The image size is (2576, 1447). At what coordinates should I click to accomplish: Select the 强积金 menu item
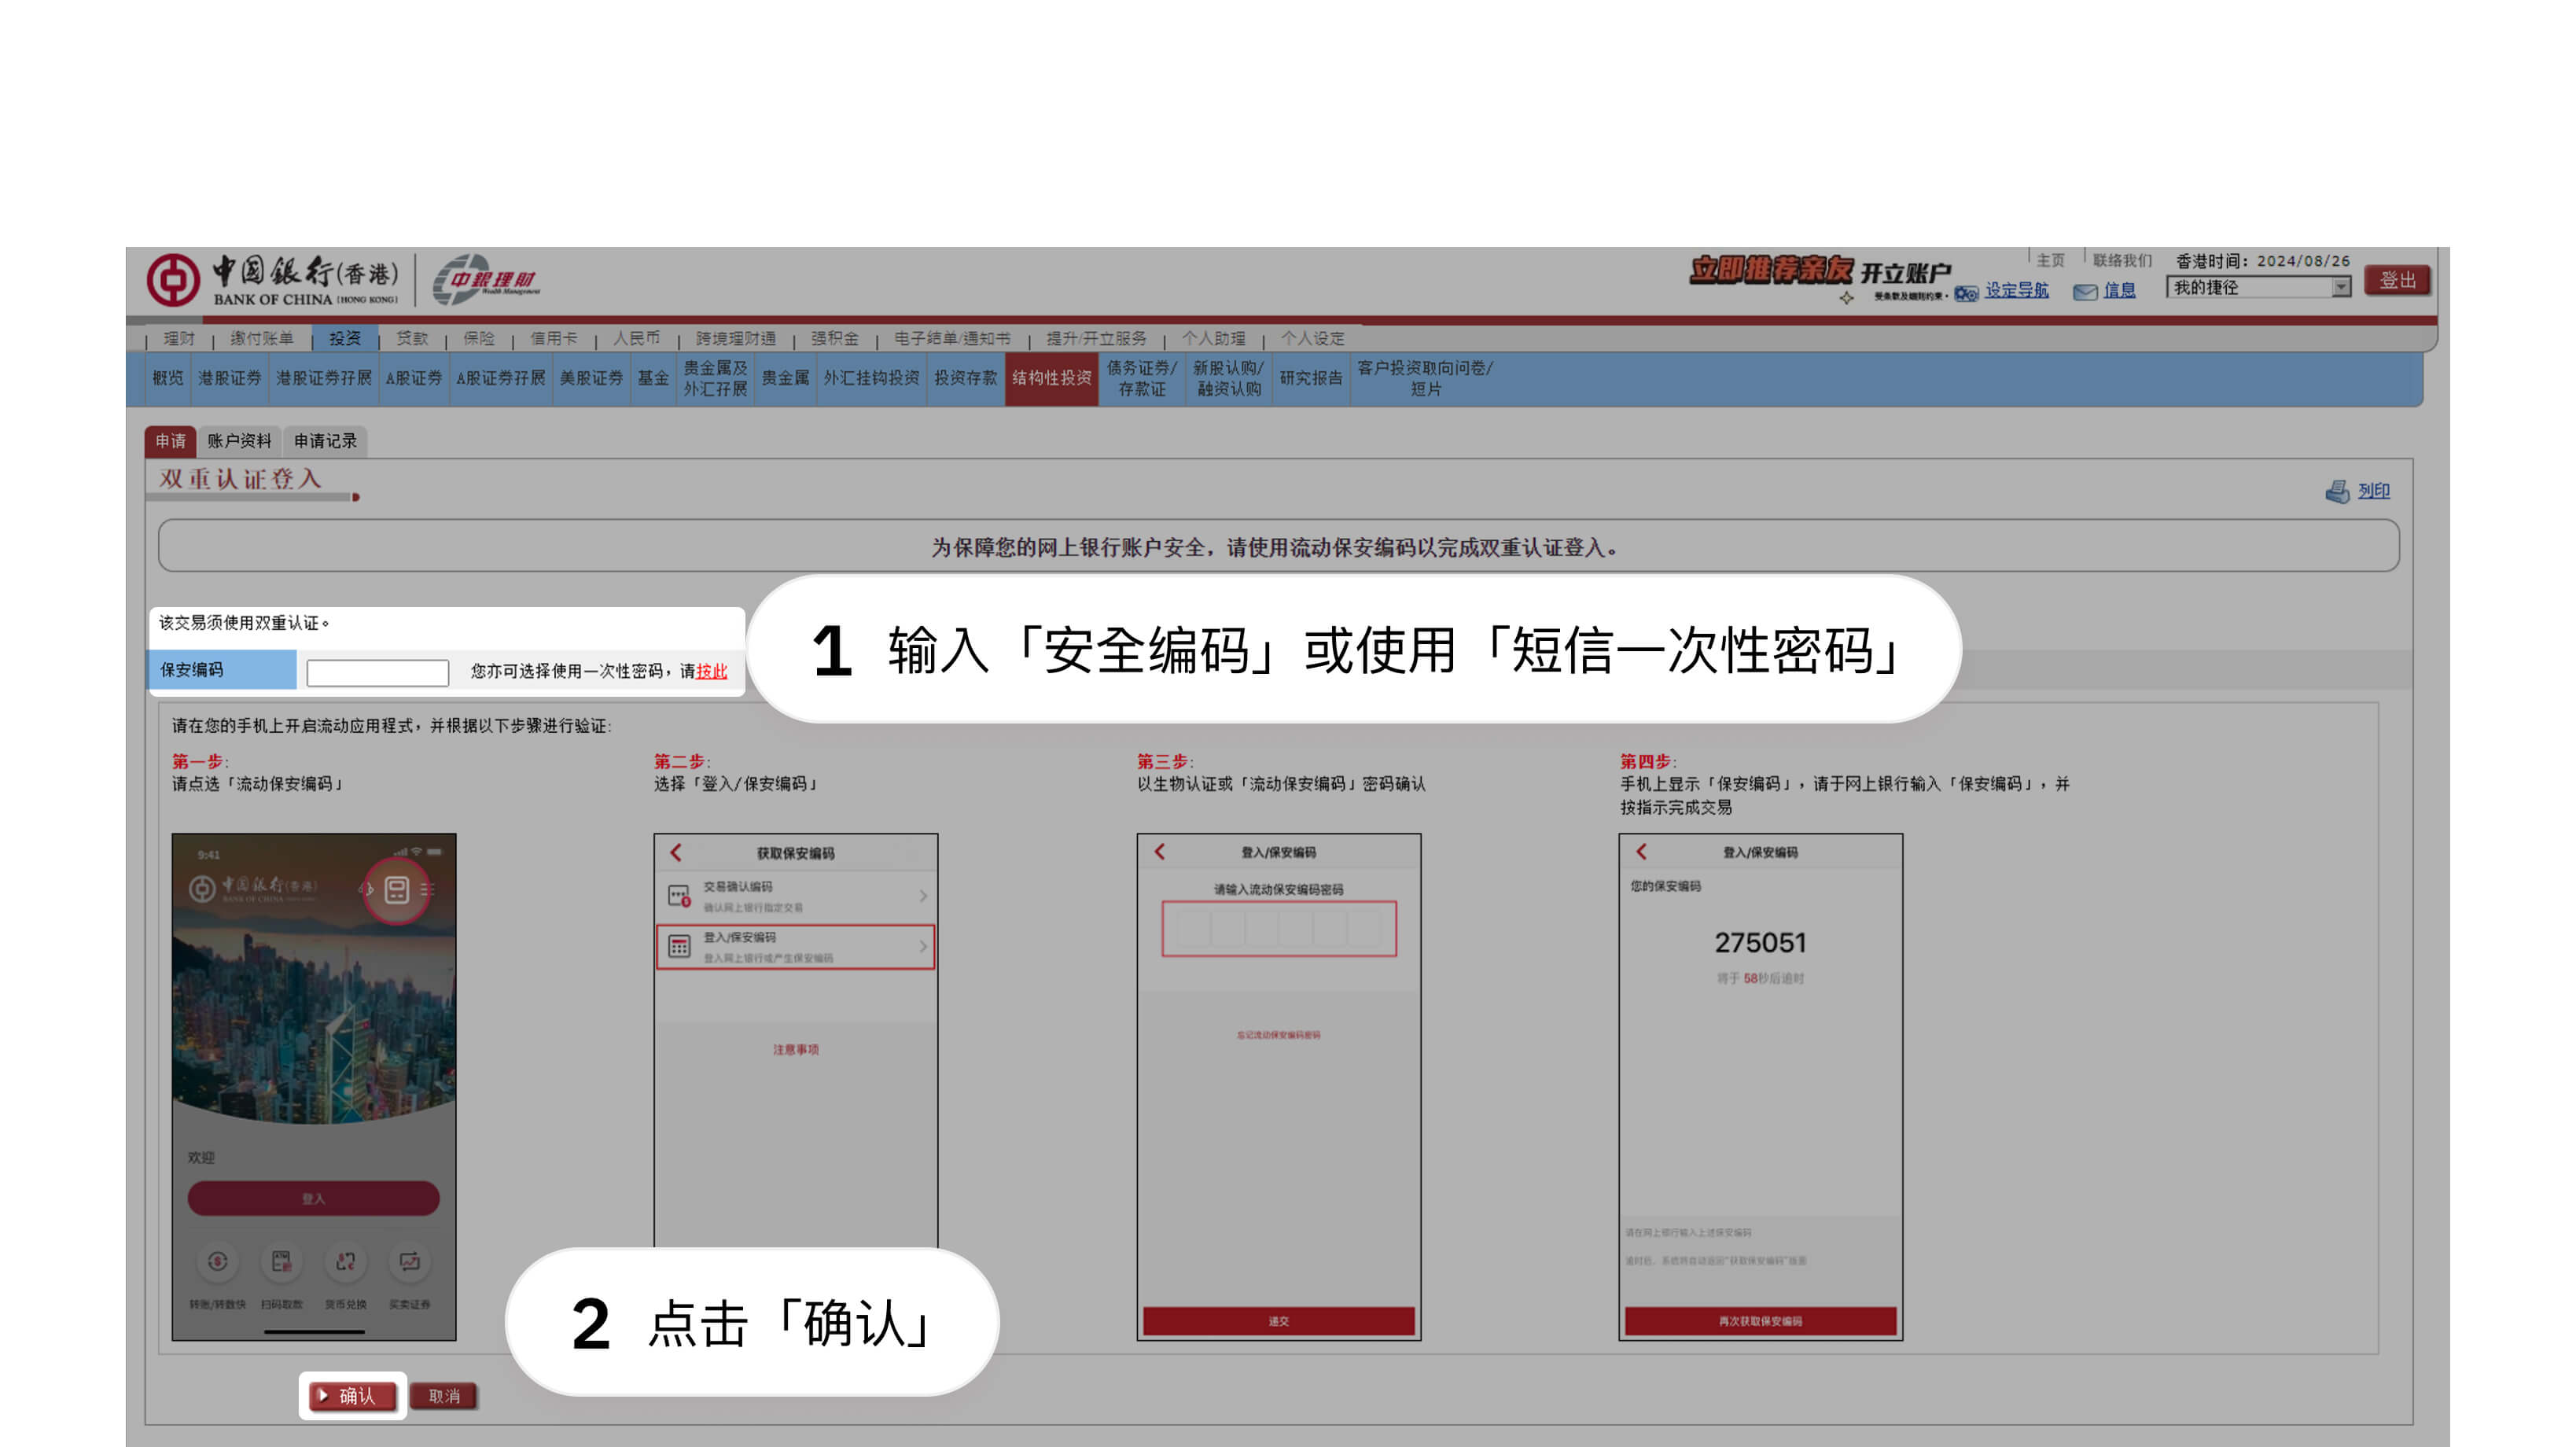pyautogui.click(x=835, y=338)
